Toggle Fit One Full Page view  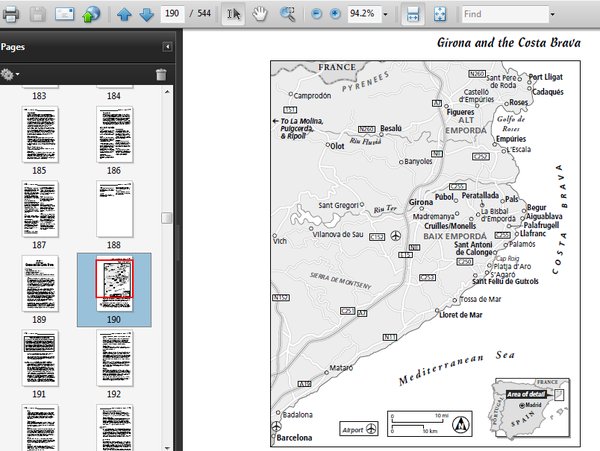click(x=440, y=15)
